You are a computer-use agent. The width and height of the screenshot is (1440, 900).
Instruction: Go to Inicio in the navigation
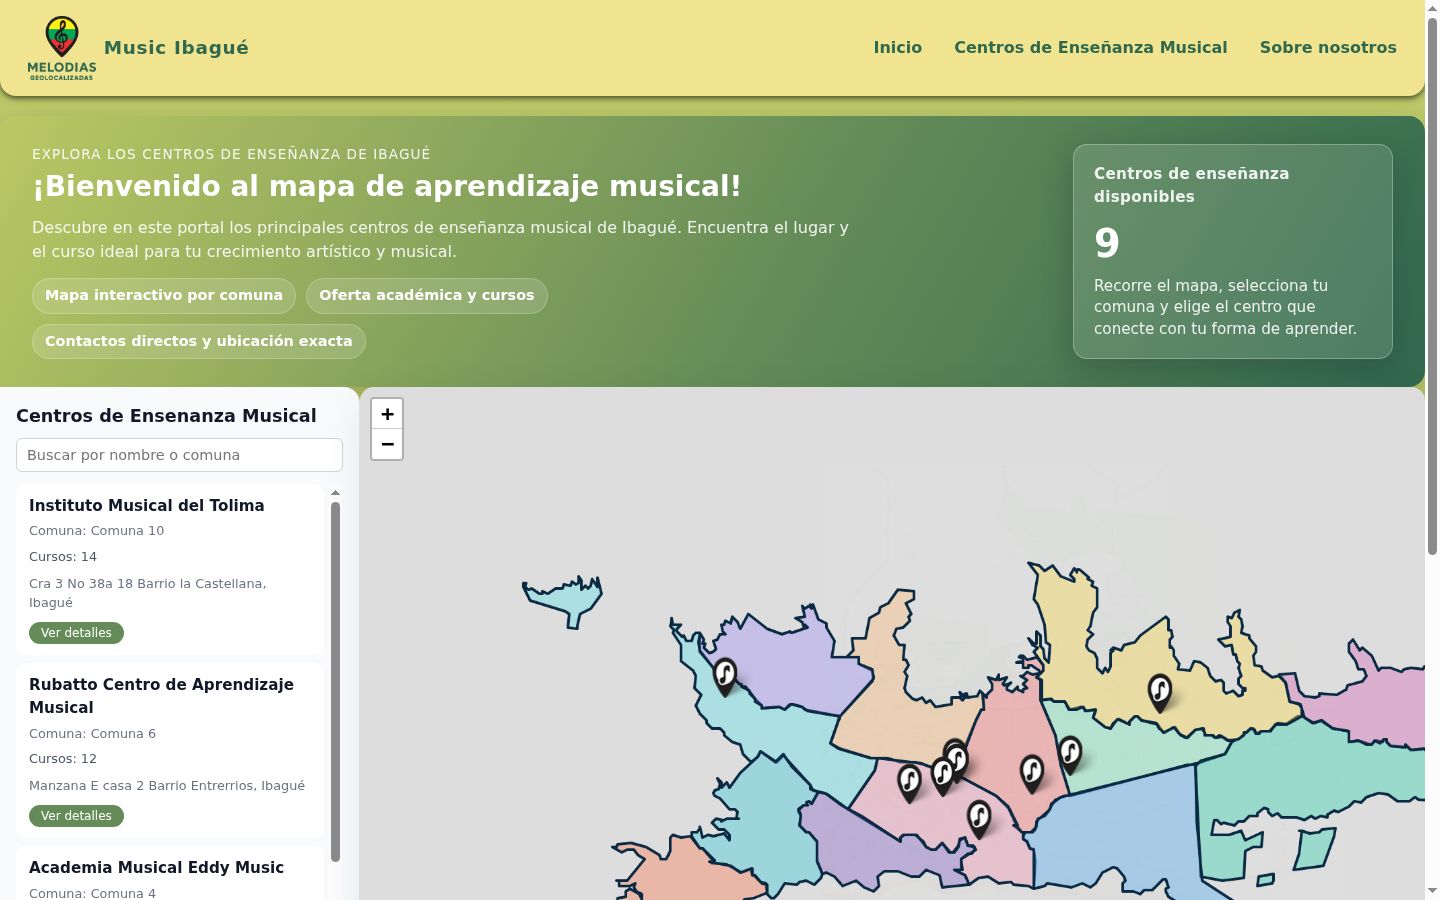coord(897,47)
